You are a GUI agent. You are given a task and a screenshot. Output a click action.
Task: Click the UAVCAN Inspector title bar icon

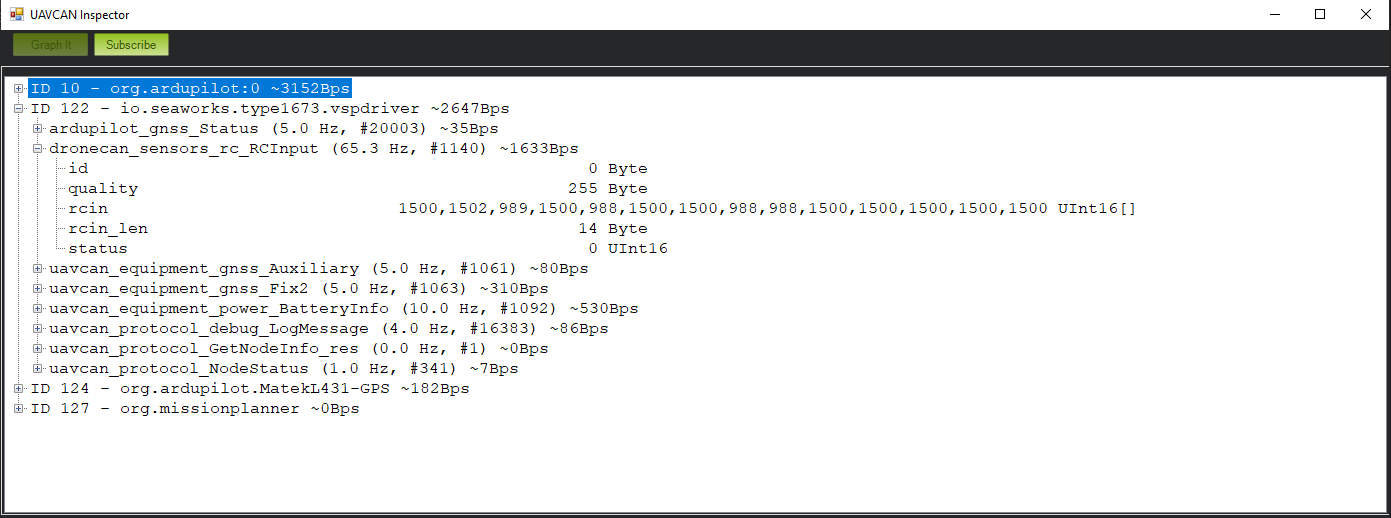[x=16, y=15]
